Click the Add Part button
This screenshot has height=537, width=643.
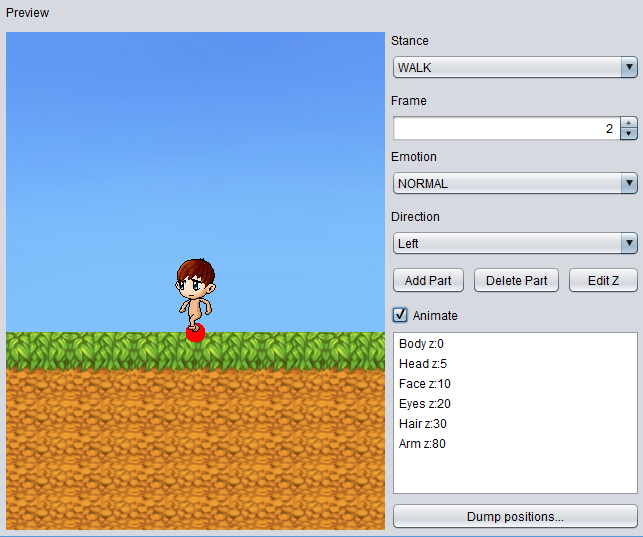(x=428, y=280)
